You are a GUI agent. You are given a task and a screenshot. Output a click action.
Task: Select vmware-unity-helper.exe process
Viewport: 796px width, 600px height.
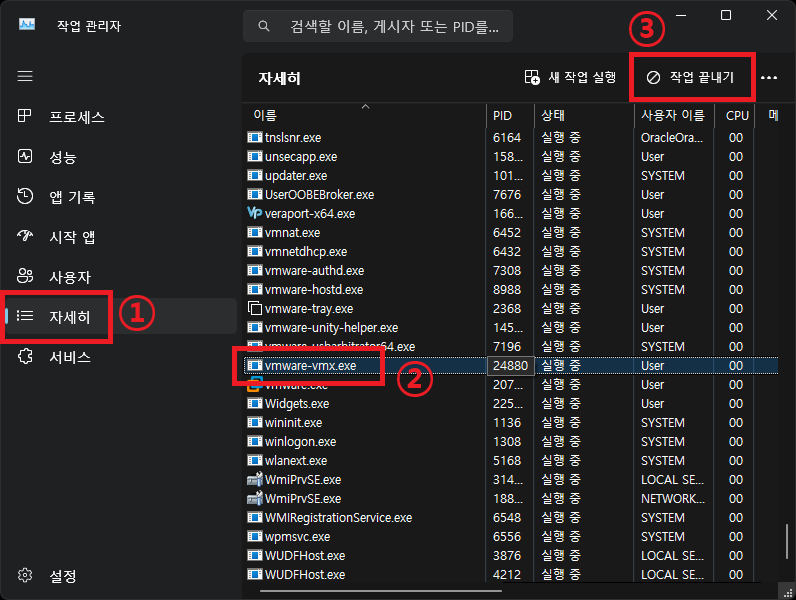(x=512, y=327)
